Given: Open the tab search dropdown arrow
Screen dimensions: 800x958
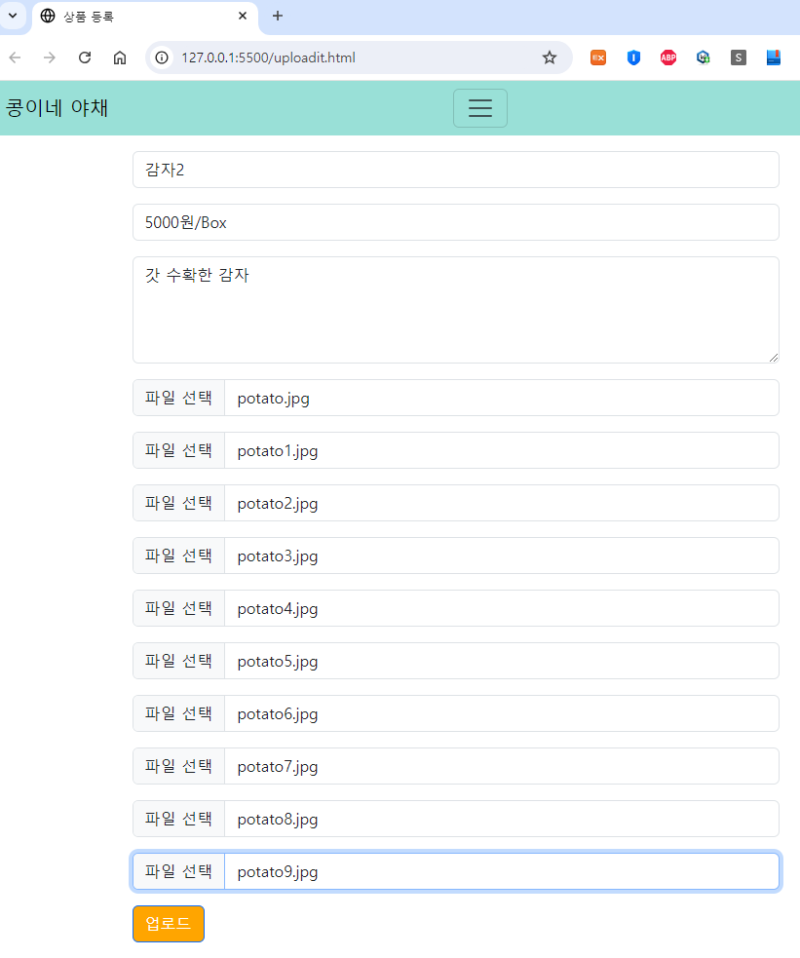Looking at the screenshot, I should (13, 16).
